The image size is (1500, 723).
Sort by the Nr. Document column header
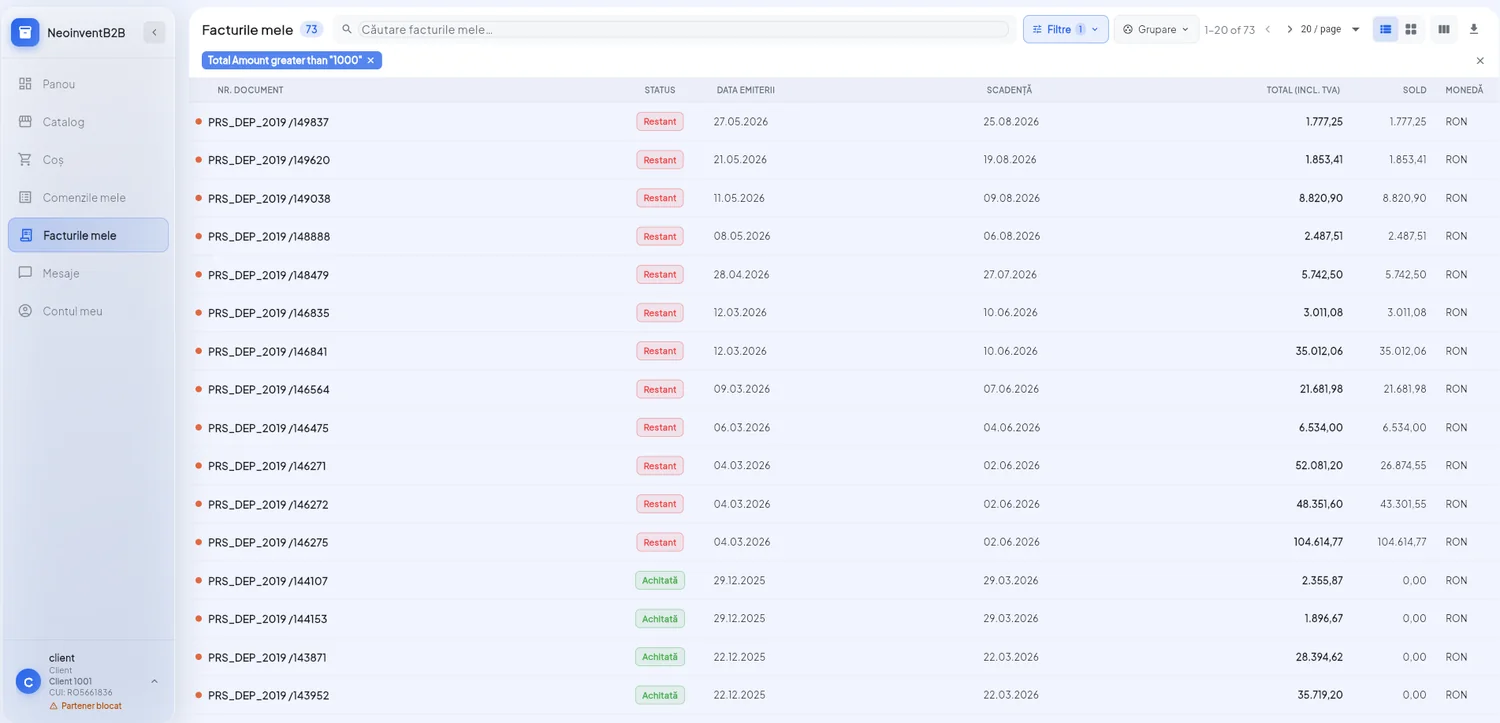[x=250, y=90]
